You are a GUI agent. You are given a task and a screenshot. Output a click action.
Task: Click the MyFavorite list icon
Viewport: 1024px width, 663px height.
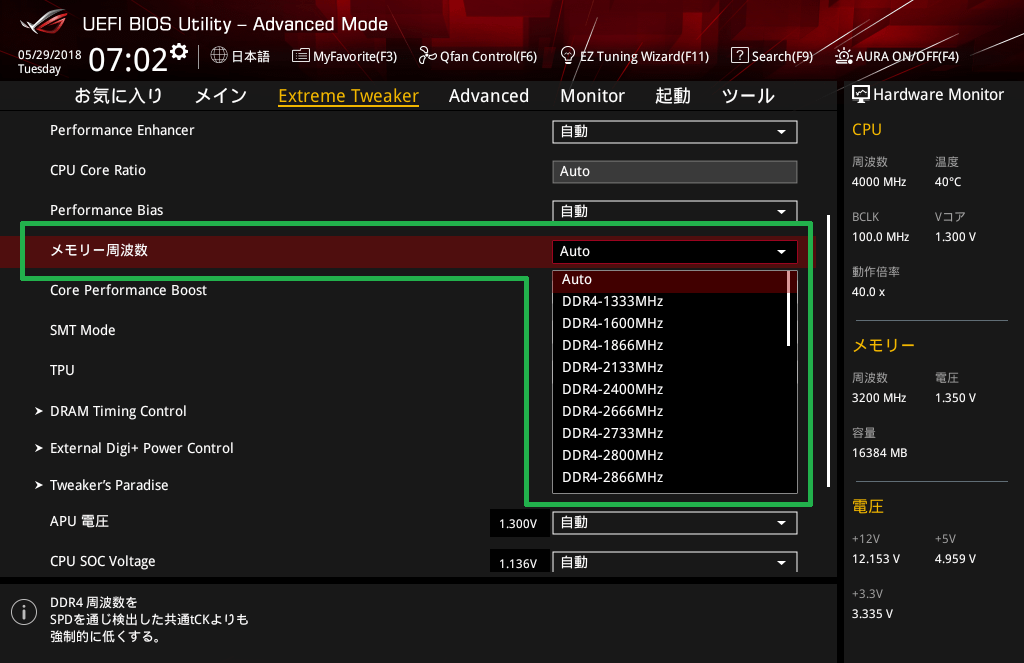[x=300, y=56]
